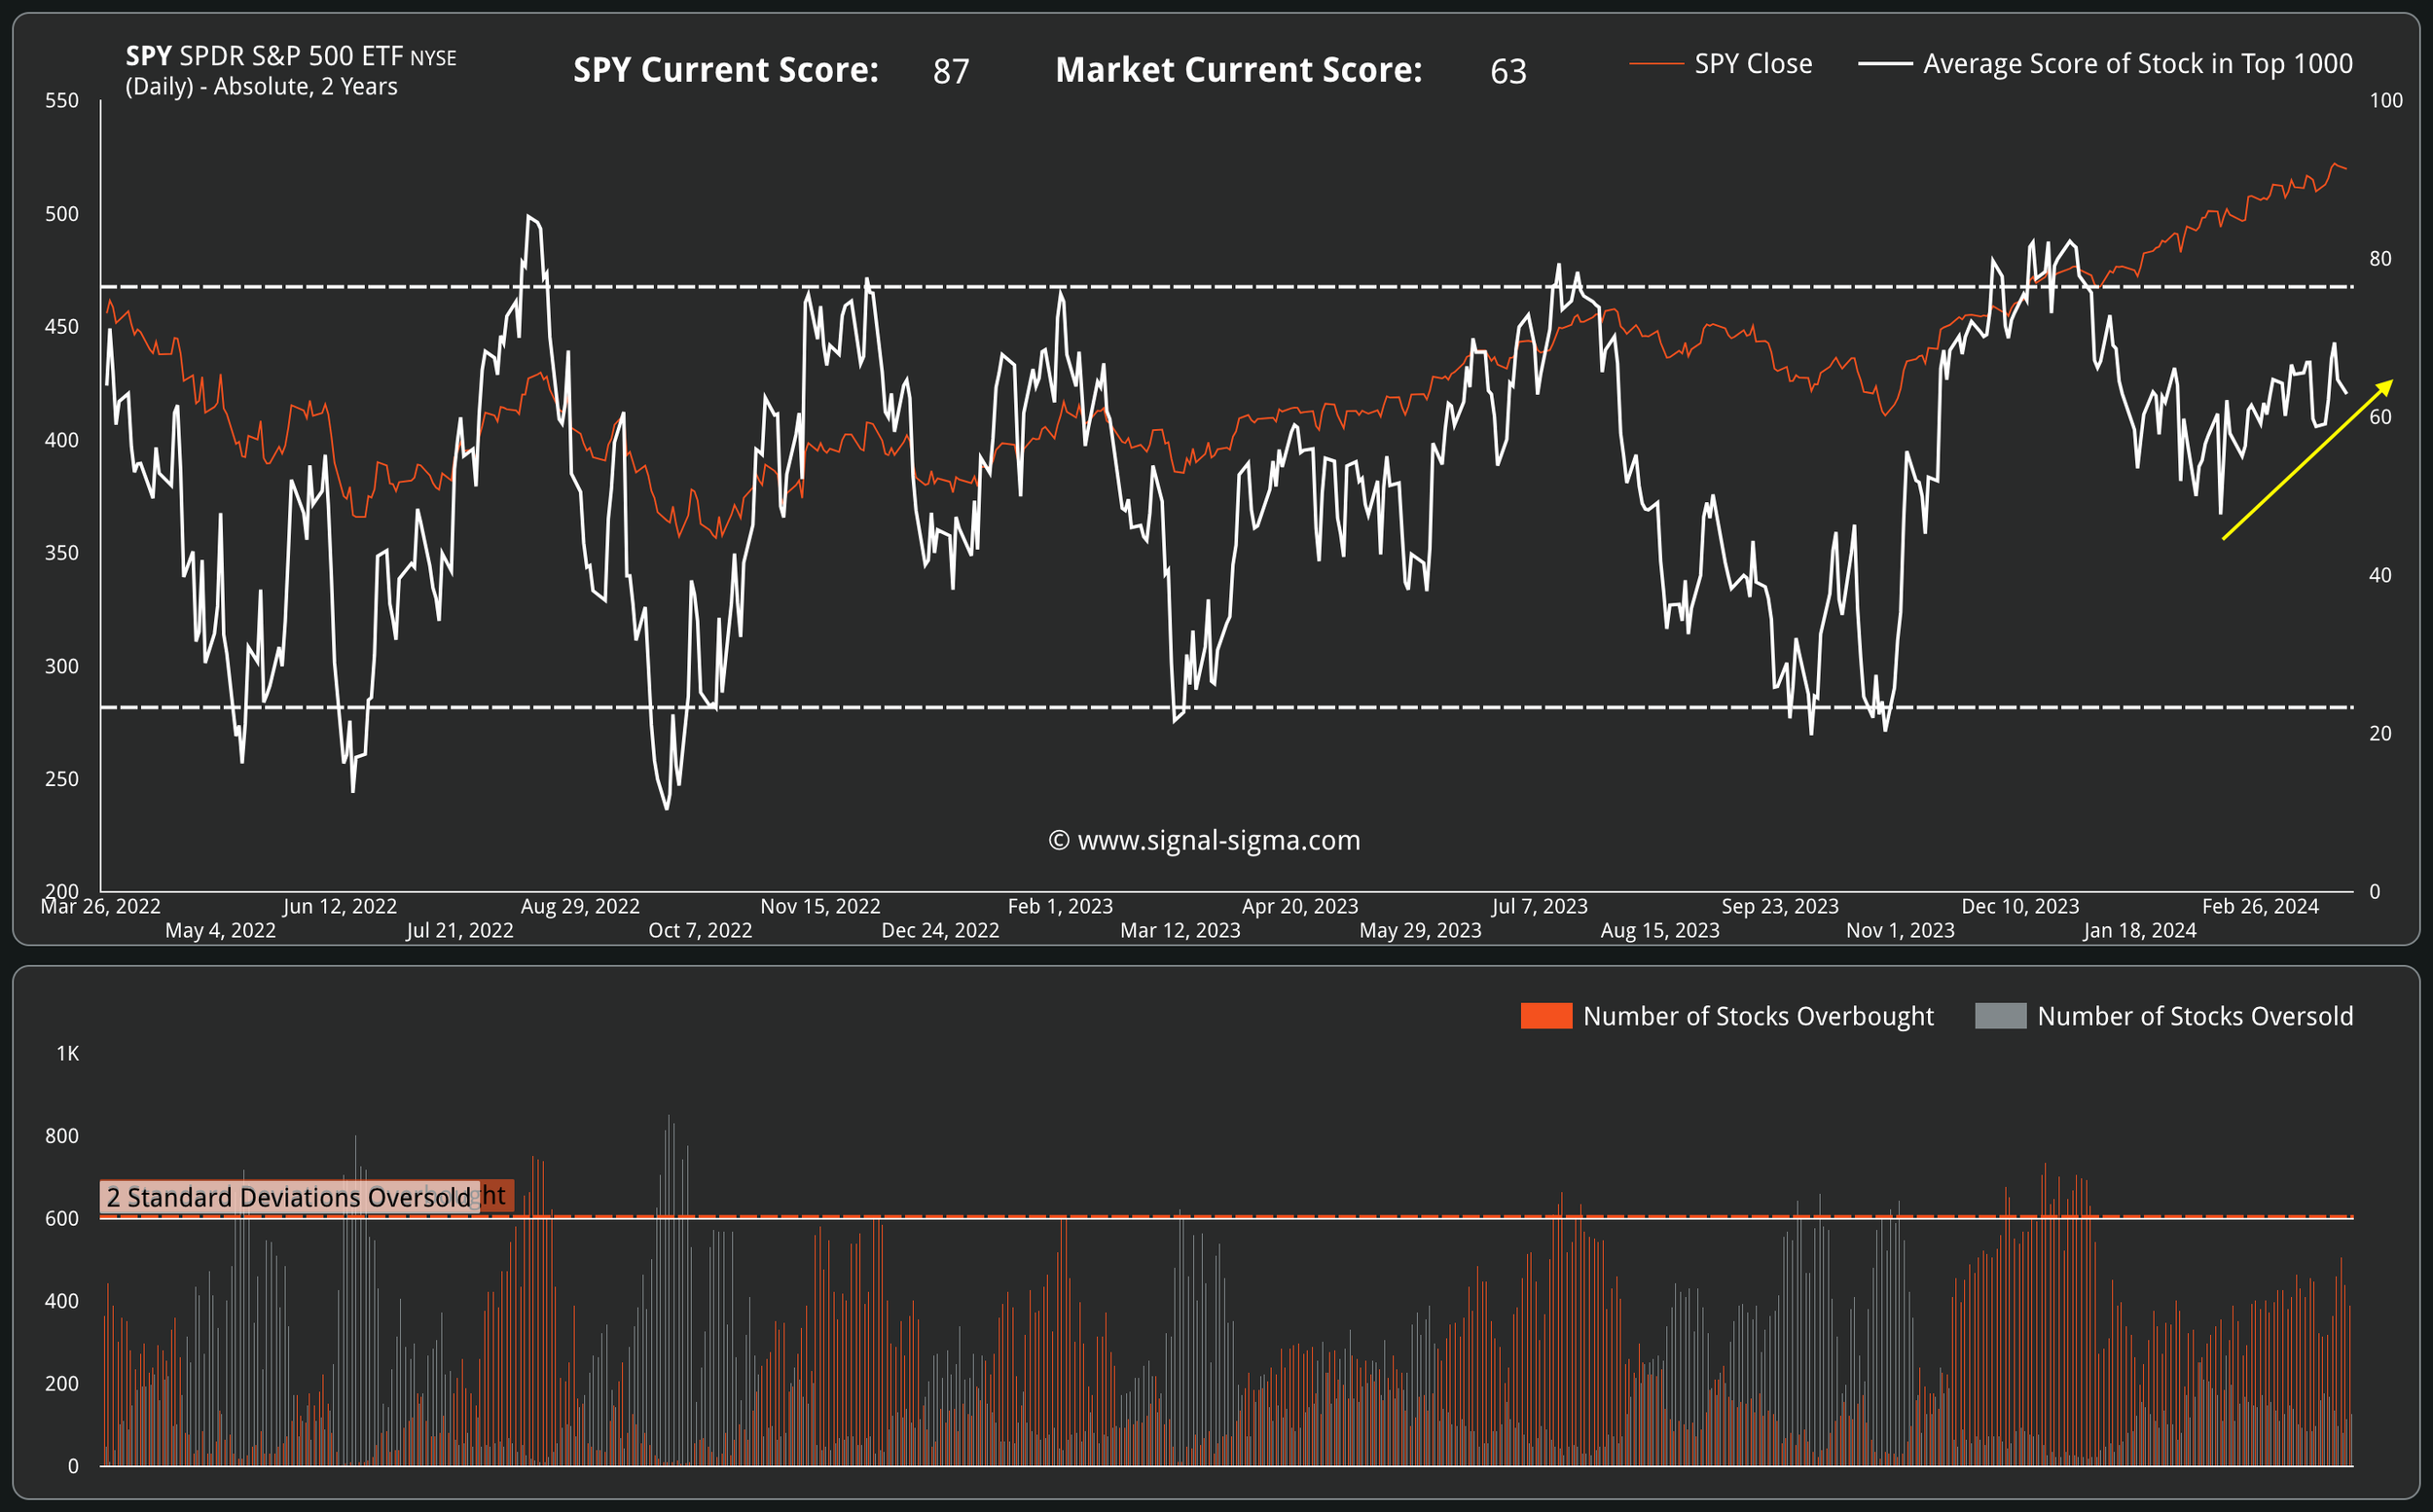Click the Jul 7, 2023 date label
The image size is (2433, 1512).
point(1540,906)
